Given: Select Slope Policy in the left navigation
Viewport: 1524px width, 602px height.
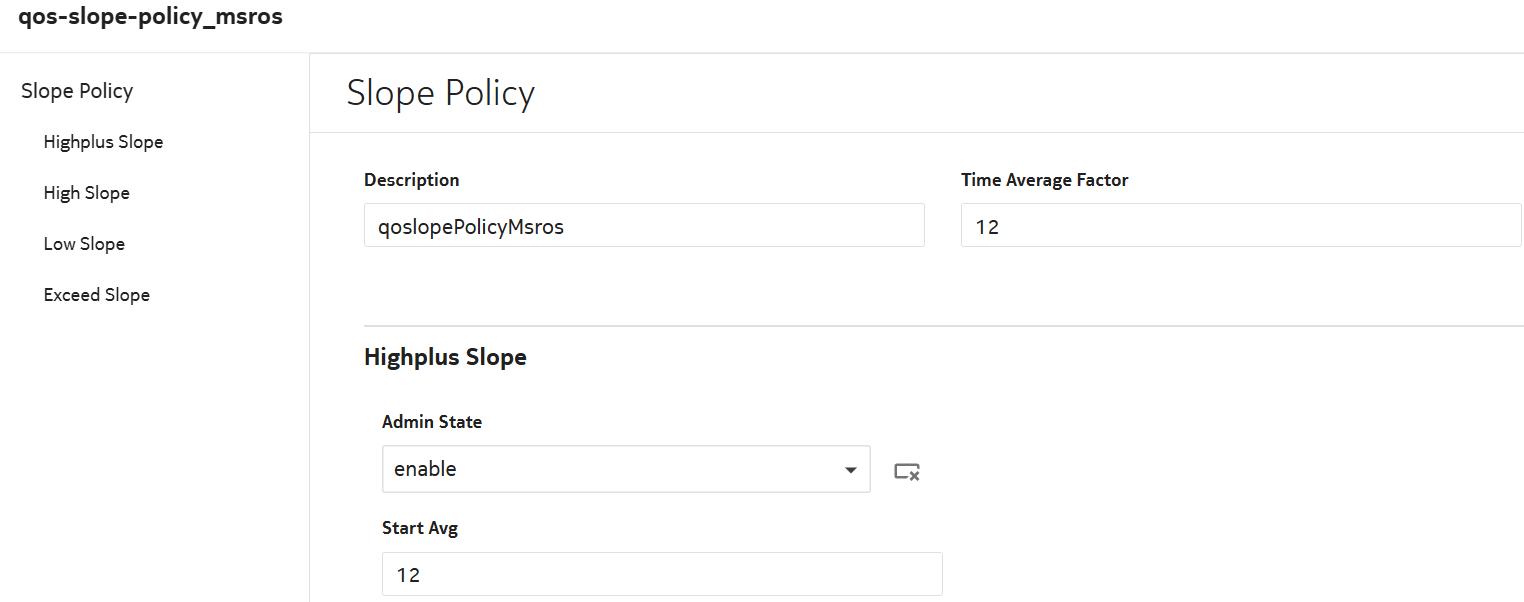Looking at the screenshot, I should [x=77, y=91].
